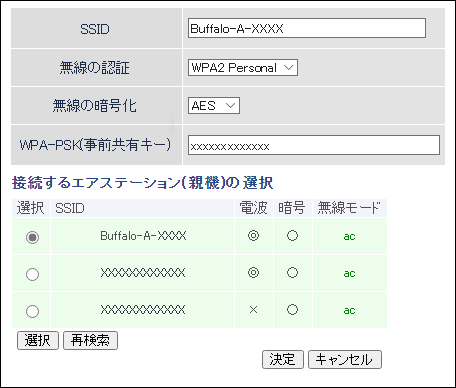Click the 無線モード column header
The image size is (456, 388).
coord(349,208)
